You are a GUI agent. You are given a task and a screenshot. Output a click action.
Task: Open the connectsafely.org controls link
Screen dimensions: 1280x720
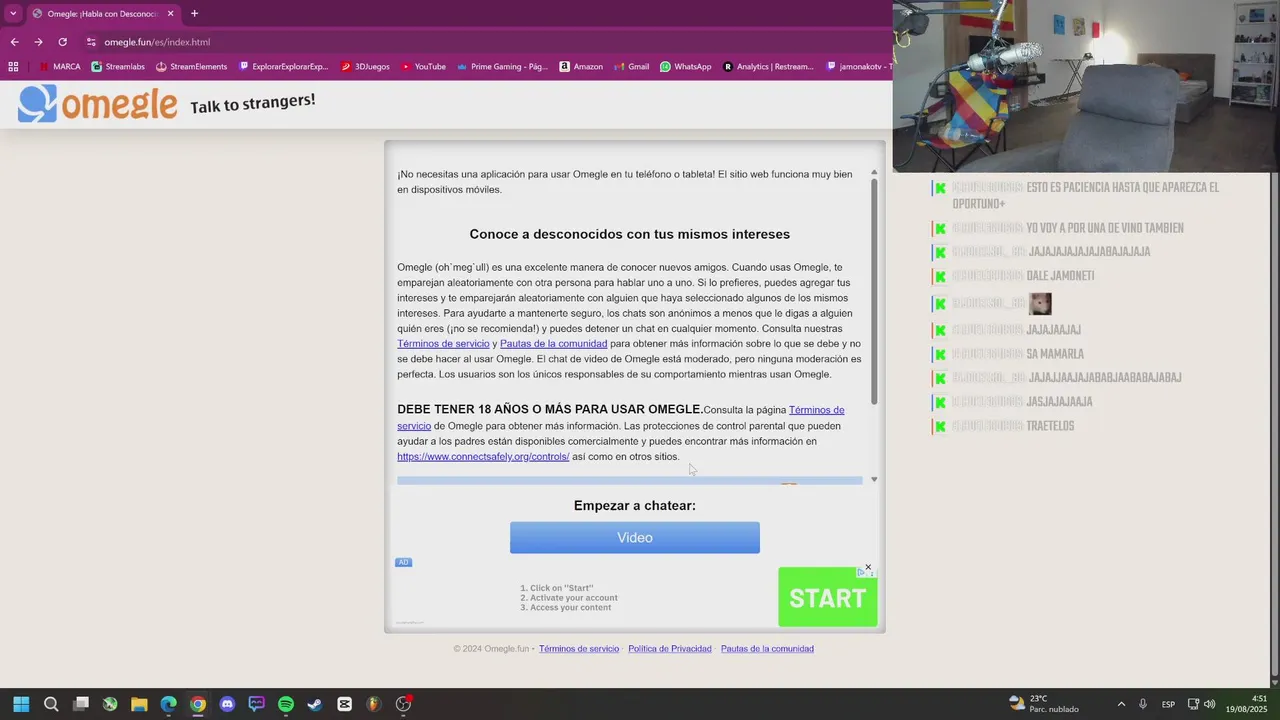tap(483, 457)
